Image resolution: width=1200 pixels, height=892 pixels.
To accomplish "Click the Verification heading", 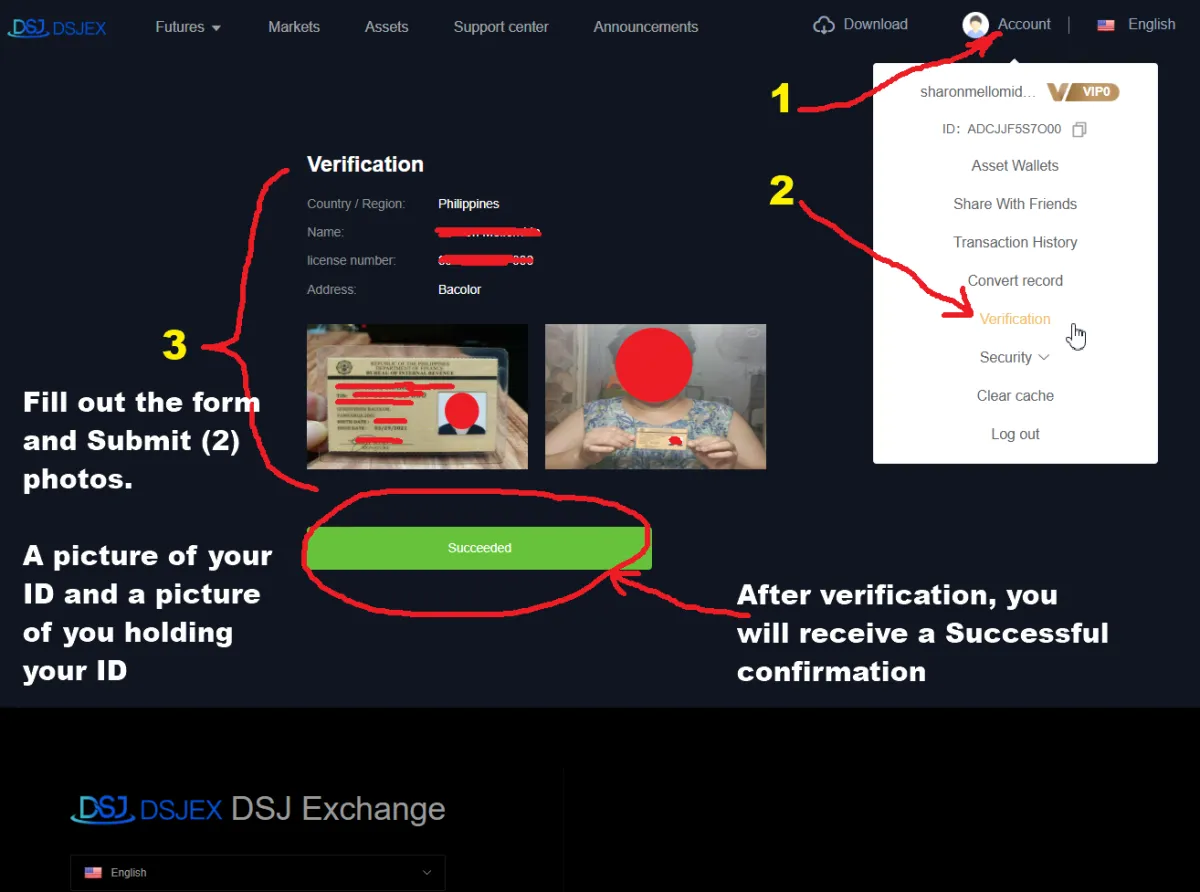I will click(x=365, y=165).
